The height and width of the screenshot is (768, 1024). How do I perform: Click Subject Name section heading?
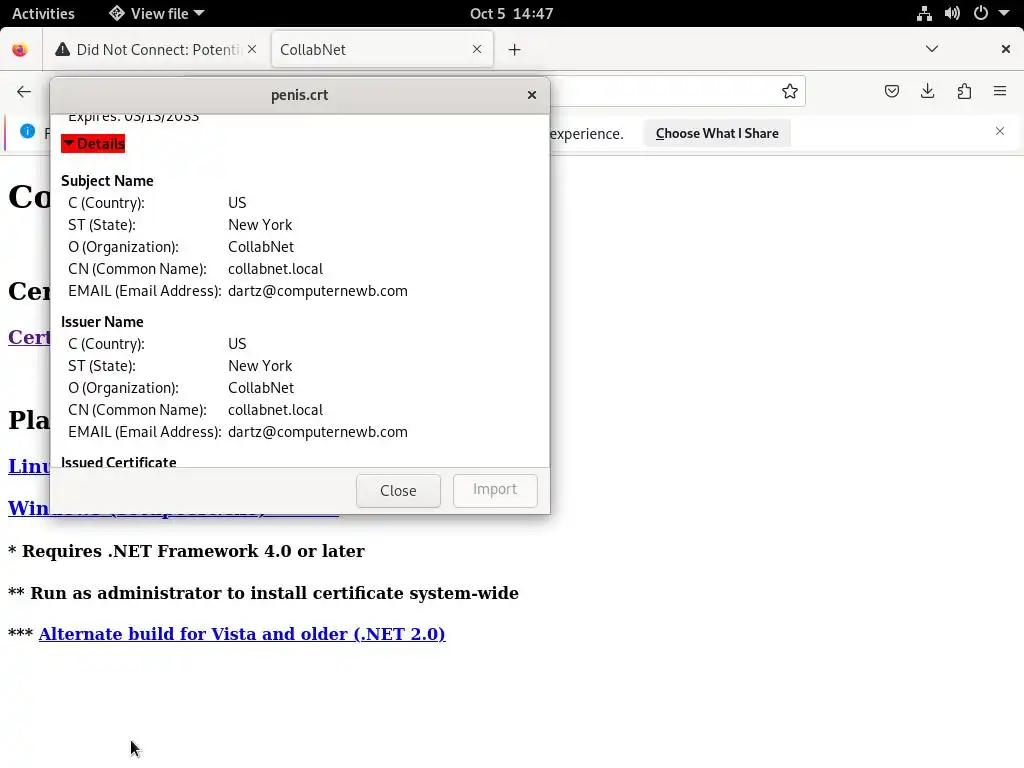click(x=107, y=181)
